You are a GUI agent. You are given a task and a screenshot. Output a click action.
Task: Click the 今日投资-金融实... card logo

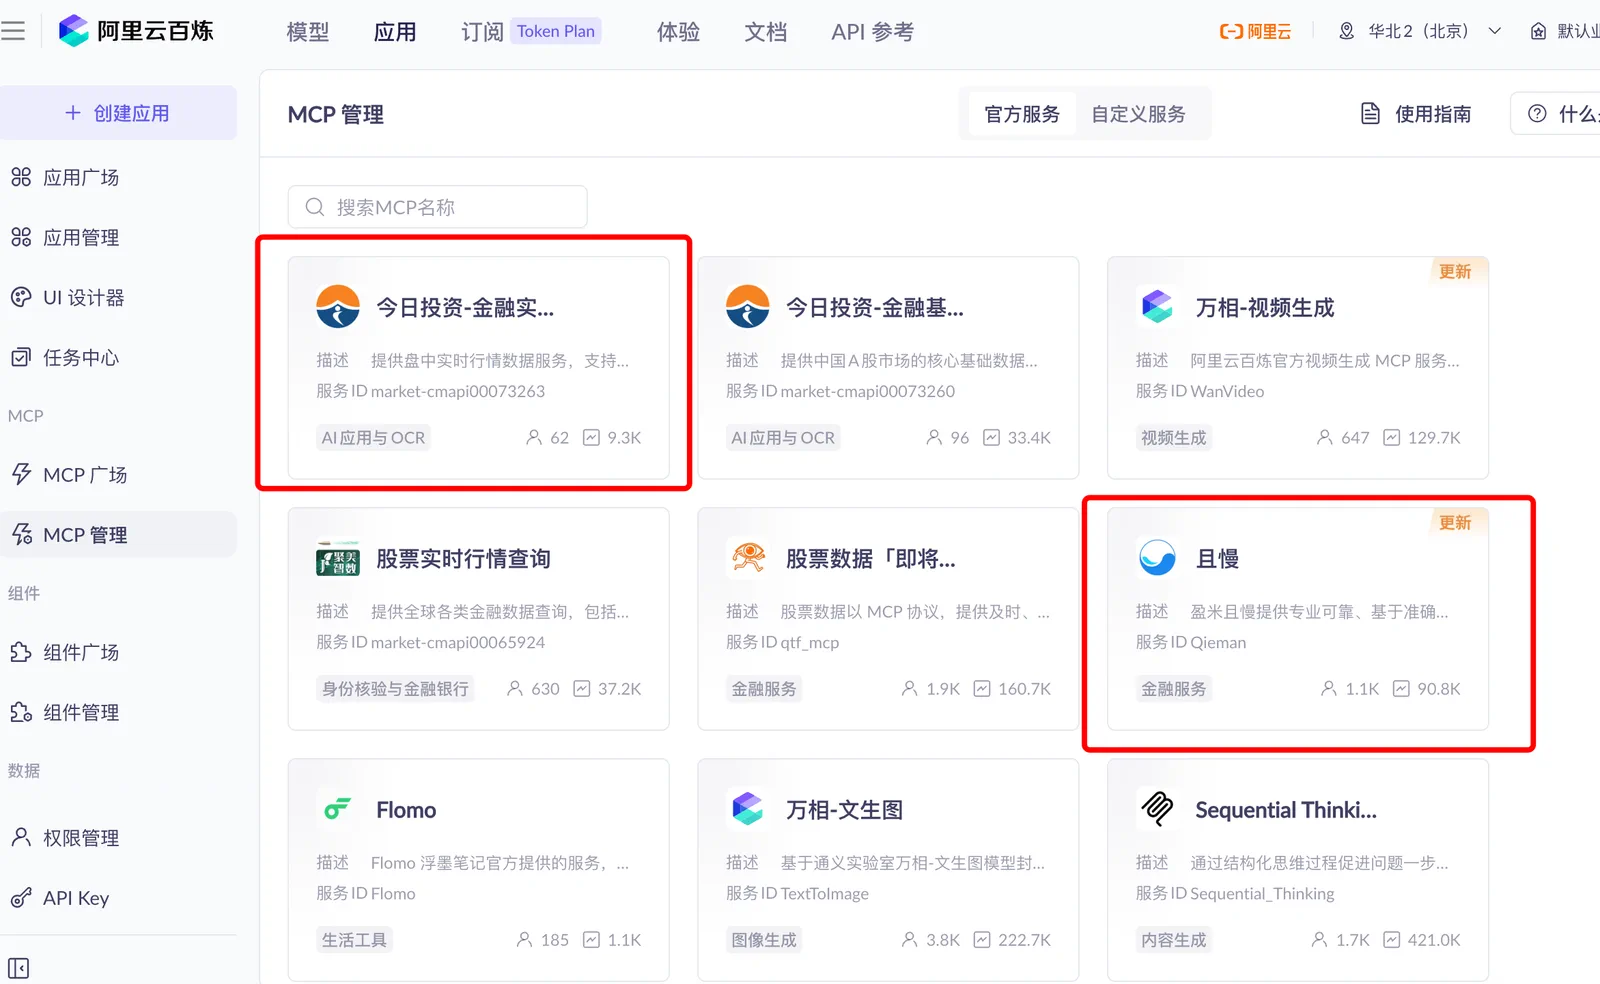[x=338, y=307]
